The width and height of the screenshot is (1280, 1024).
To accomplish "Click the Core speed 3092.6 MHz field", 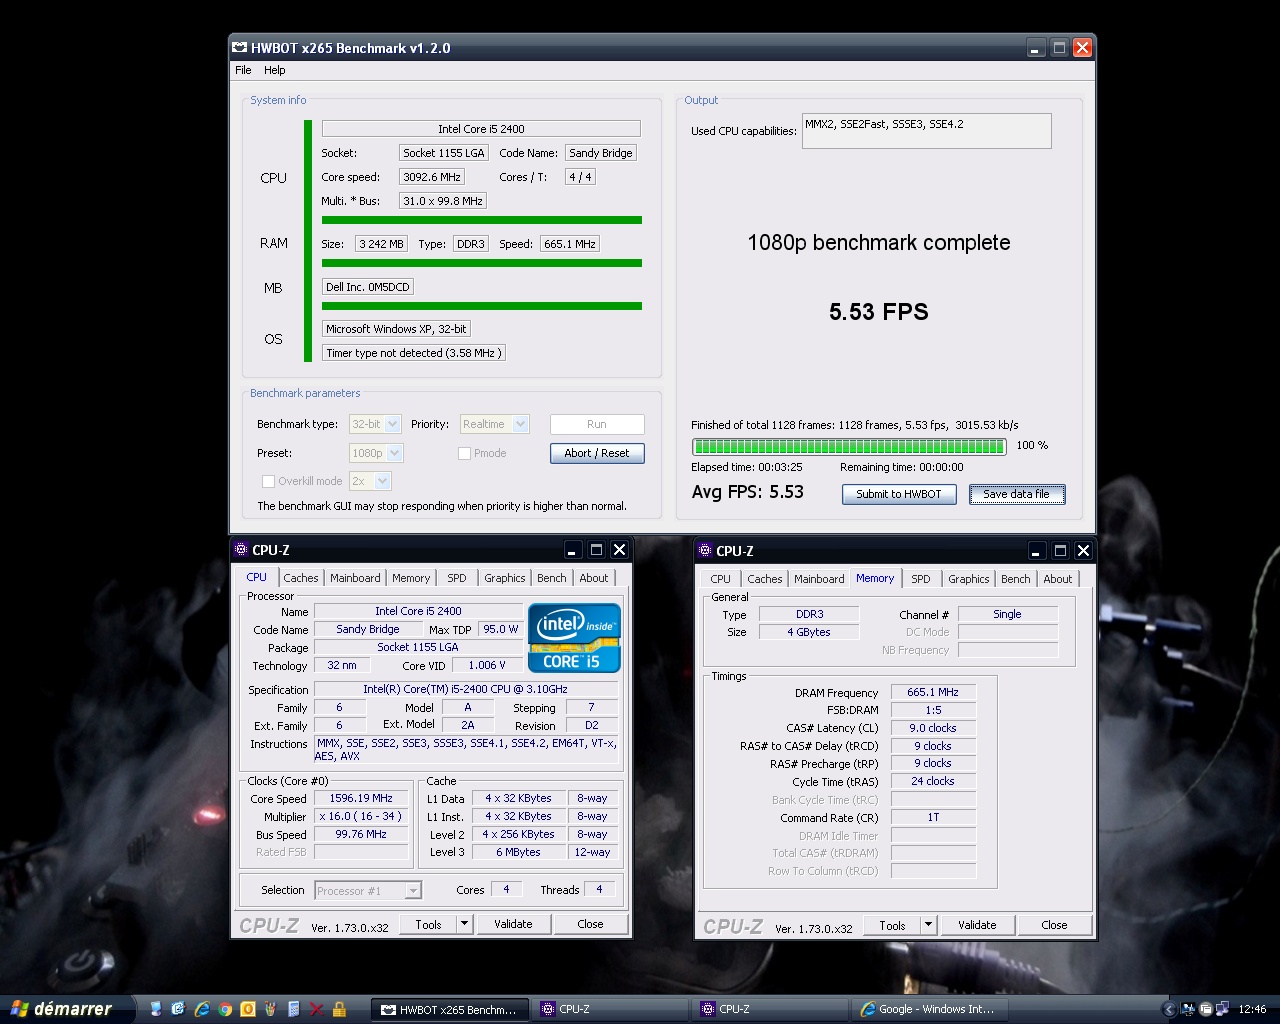I will point(432,177).
